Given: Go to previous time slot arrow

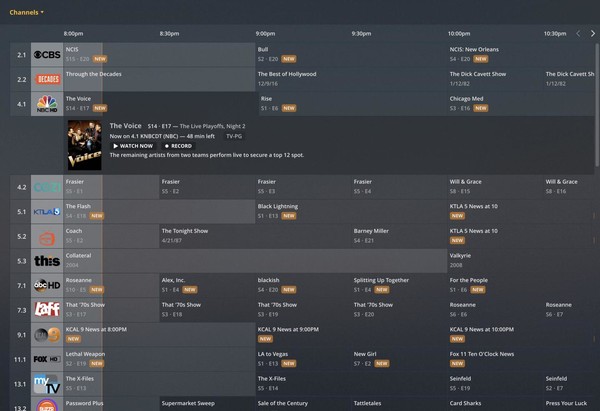Looking at the screenshot, I should coord(578,34).
